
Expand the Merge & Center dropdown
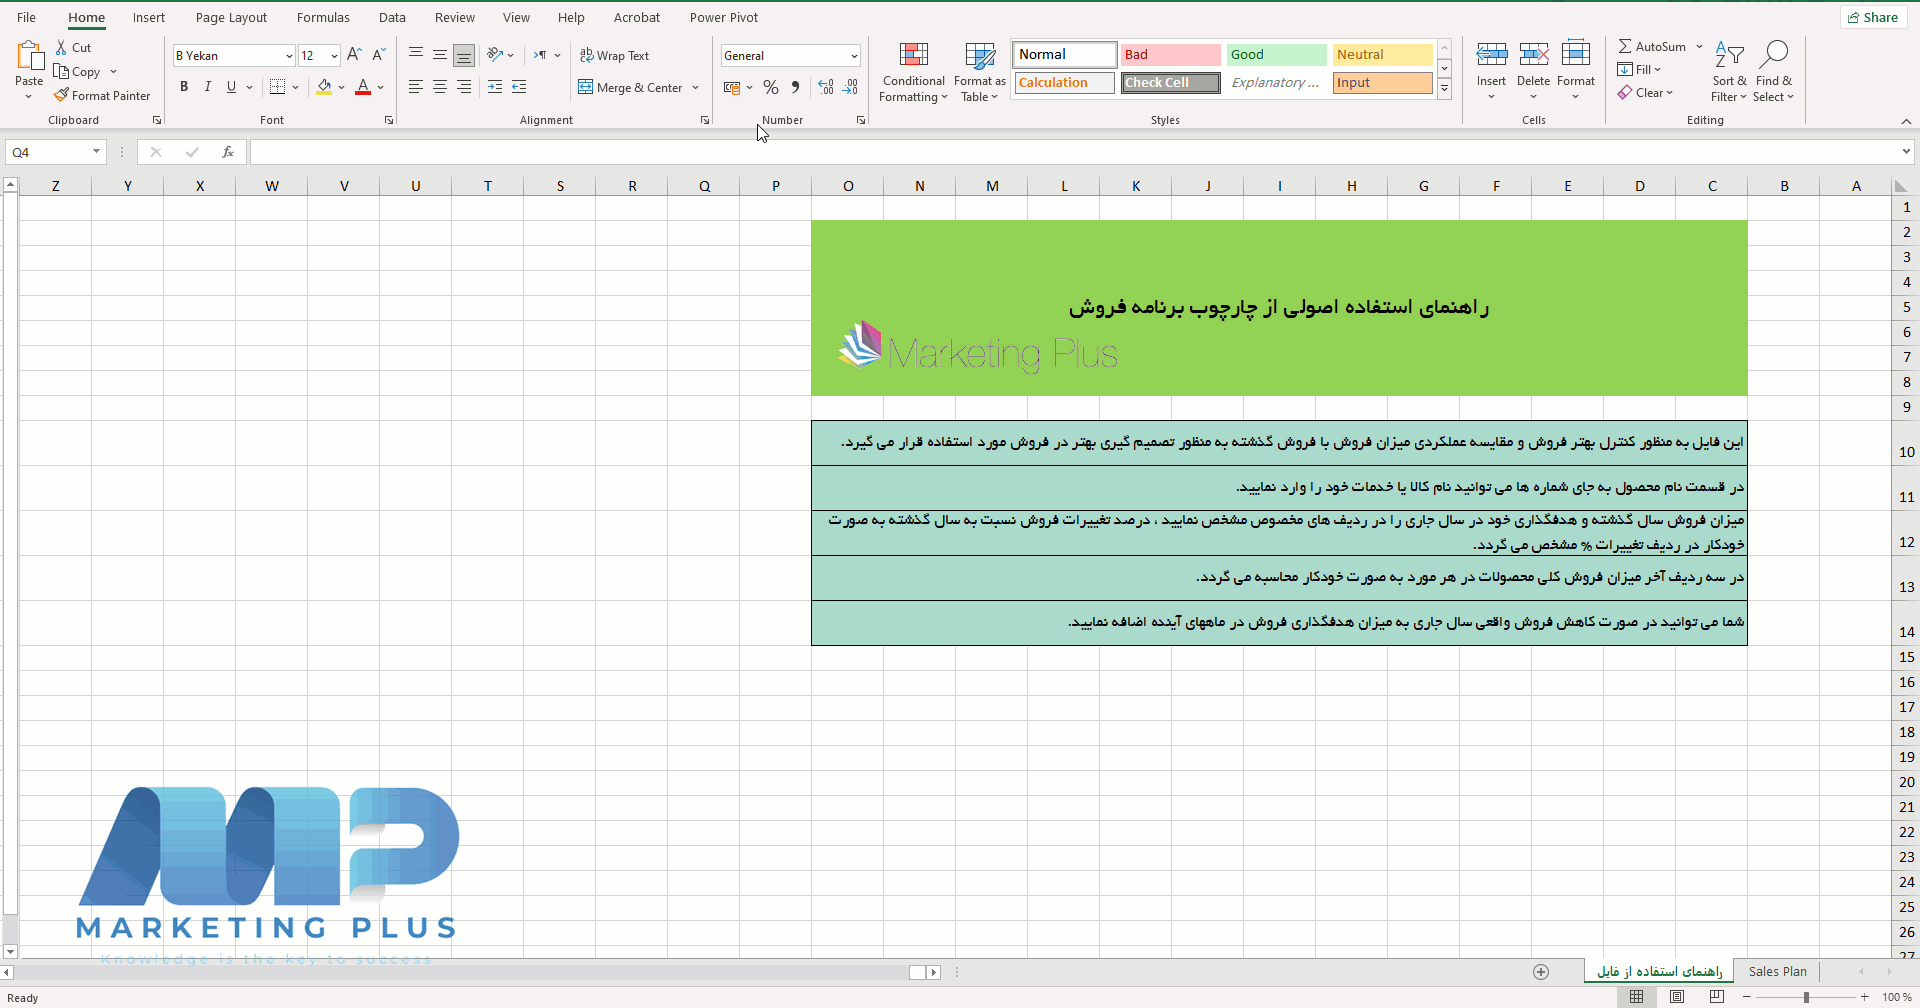click(696, 87)
